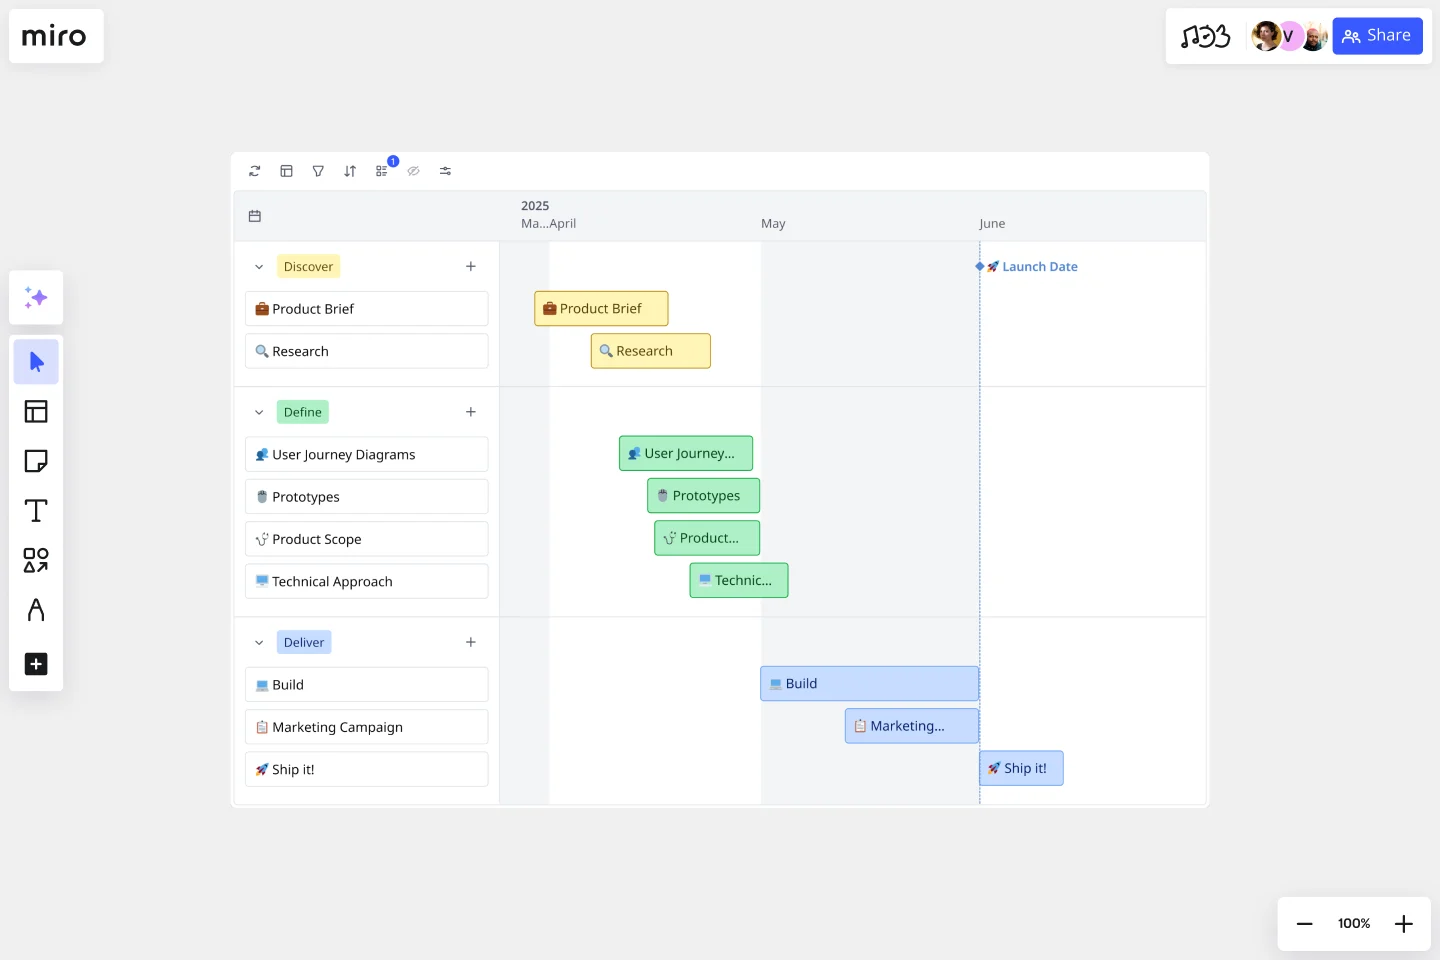The height and width of the screenshot is (960, 1440).
Task: Click the Define group tag
Action: pos(303,412)
